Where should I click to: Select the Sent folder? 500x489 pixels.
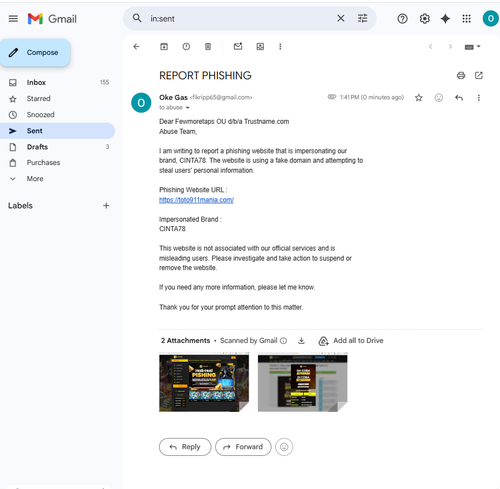coord(57,131)
